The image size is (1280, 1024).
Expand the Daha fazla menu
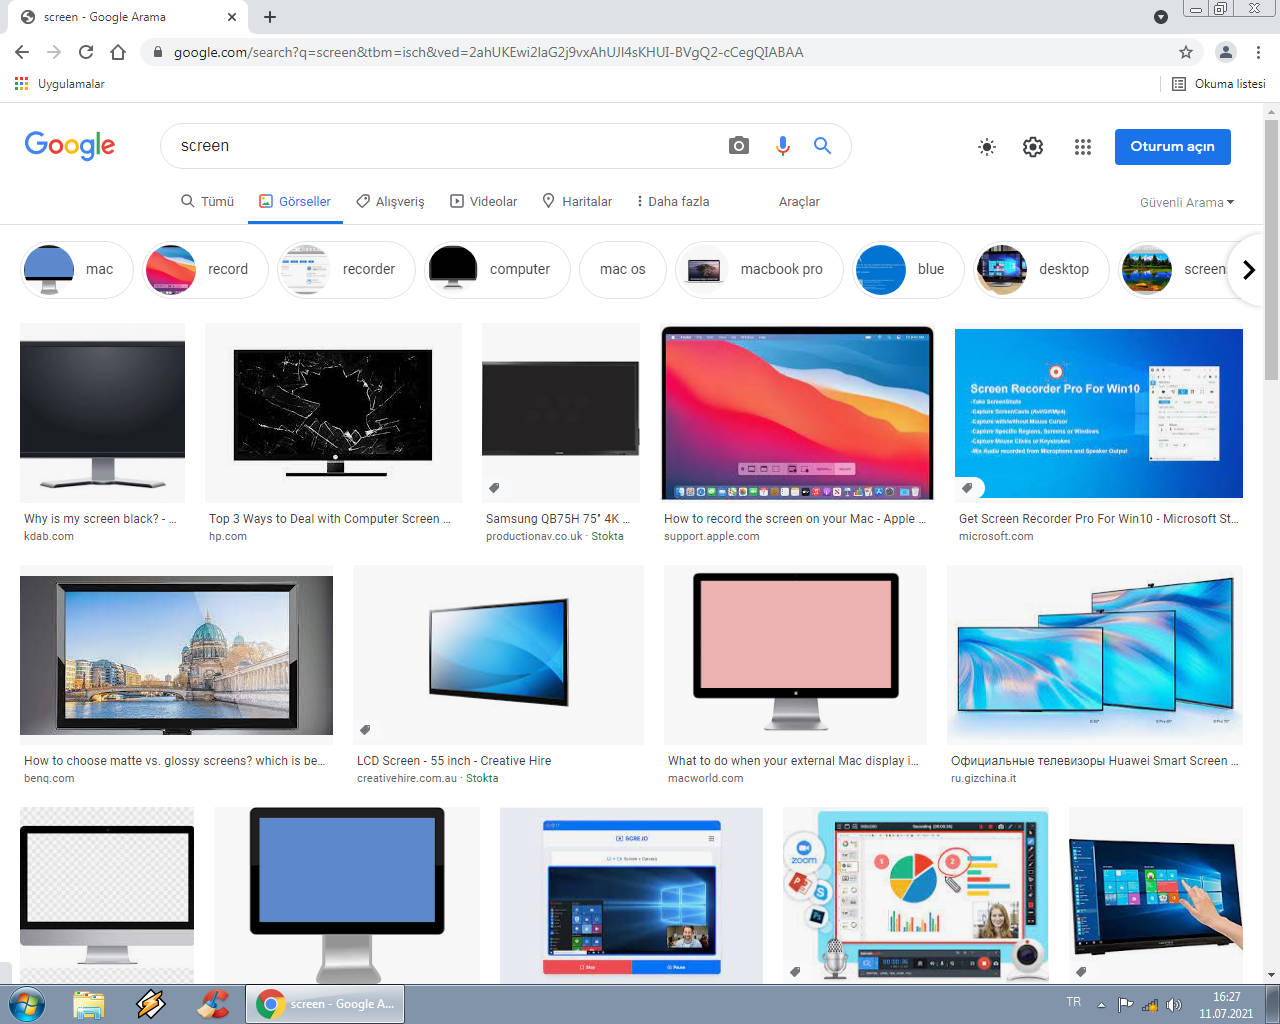click(673, 201)
